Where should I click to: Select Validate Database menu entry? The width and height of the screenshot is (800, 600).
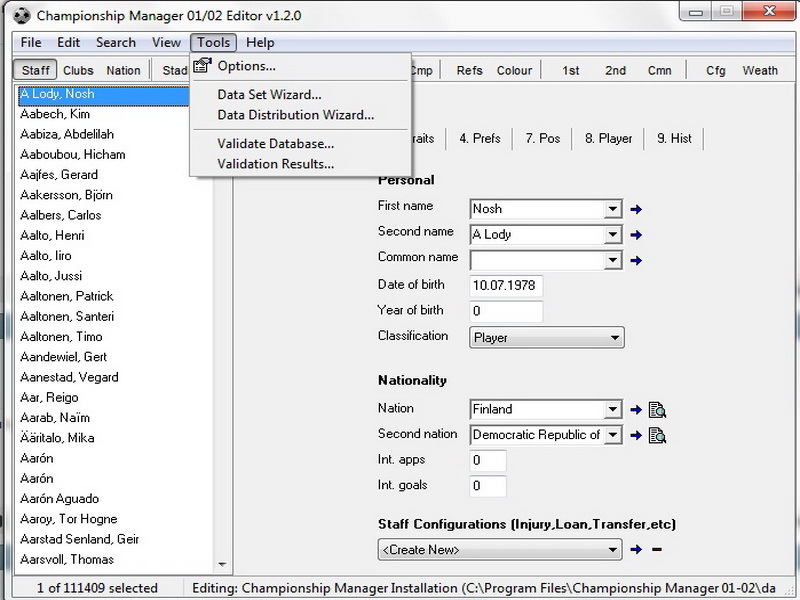(300, 144)
